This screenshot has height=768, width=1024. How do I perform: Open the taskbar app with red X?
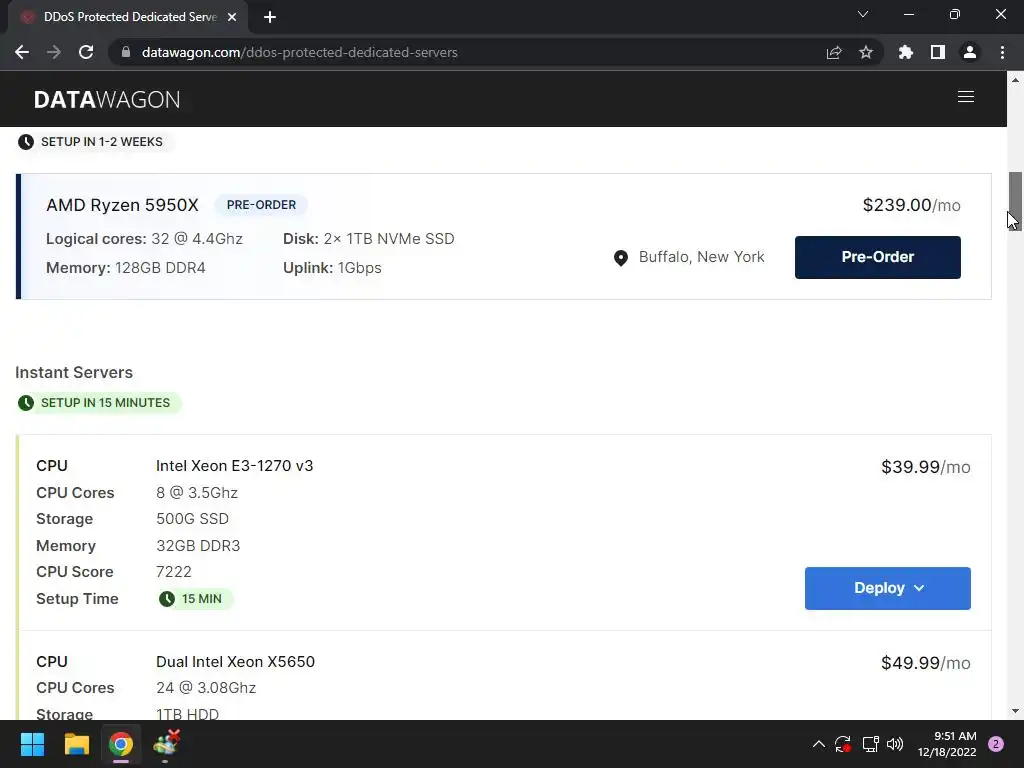pos(166,744)
